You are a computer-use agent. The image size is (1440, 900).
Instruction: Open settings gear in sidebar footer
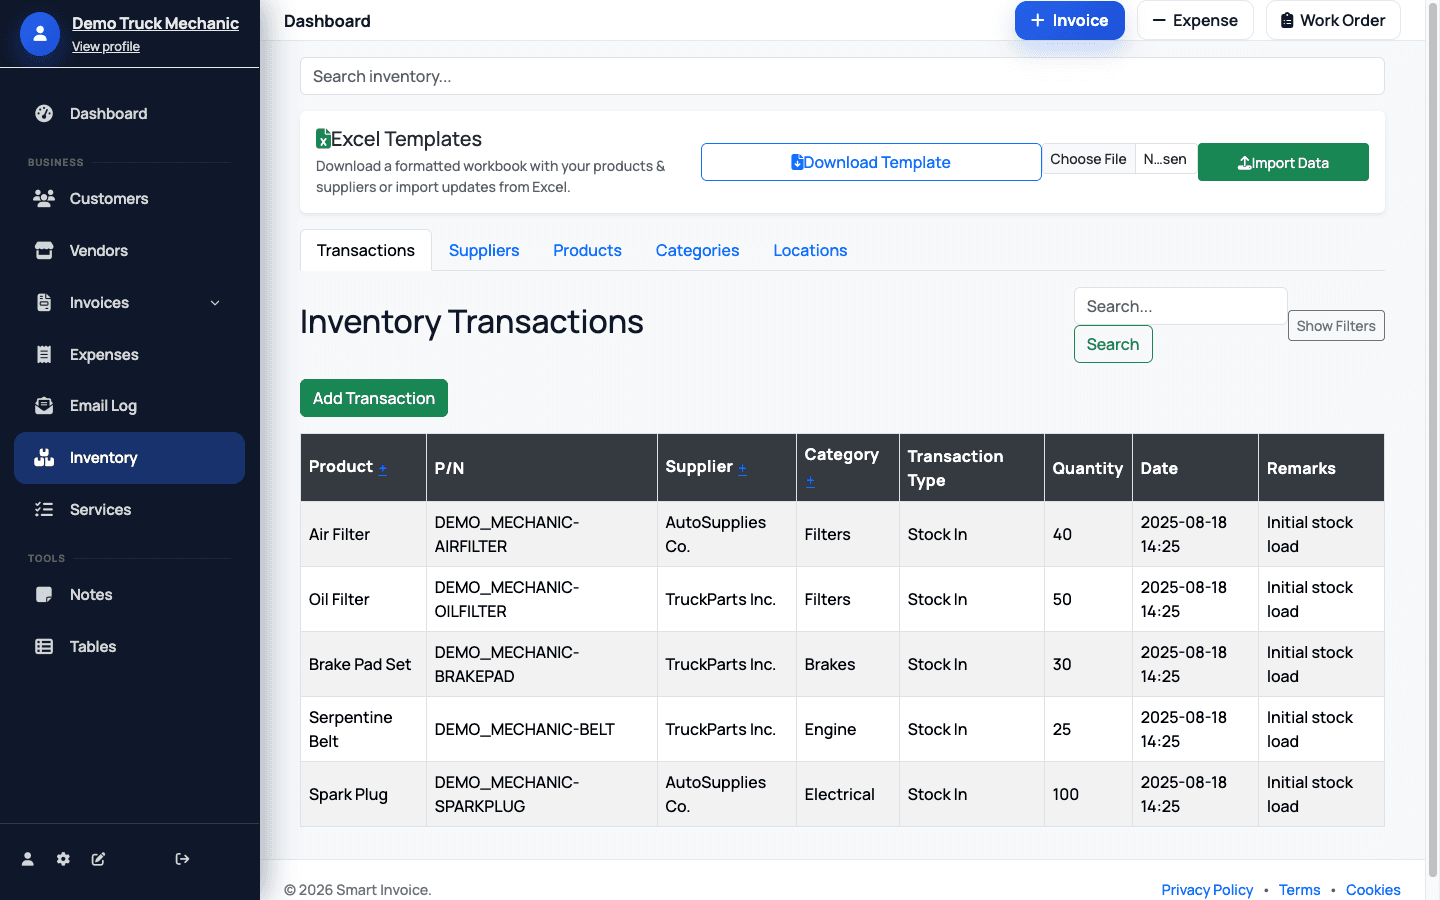pyautogui.click(x=63, y=859)
